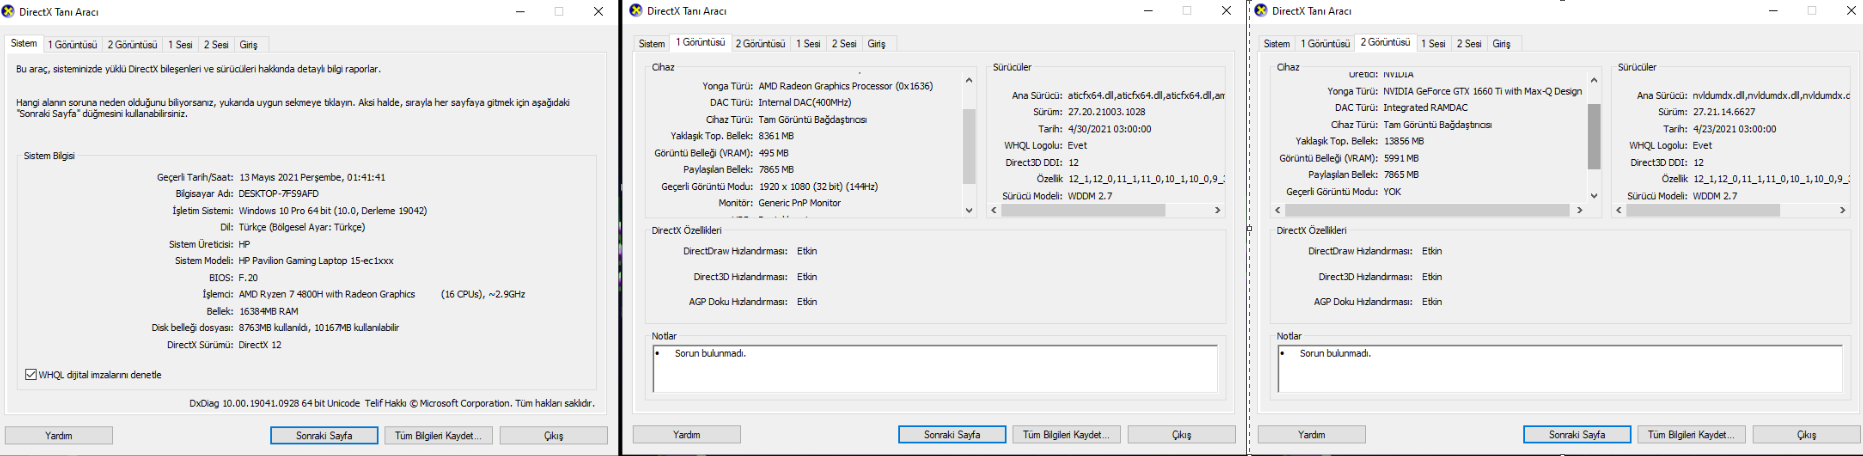Click Notlar text box in third window
This screenshot has height=456, width=1863.
(1560, 369)
